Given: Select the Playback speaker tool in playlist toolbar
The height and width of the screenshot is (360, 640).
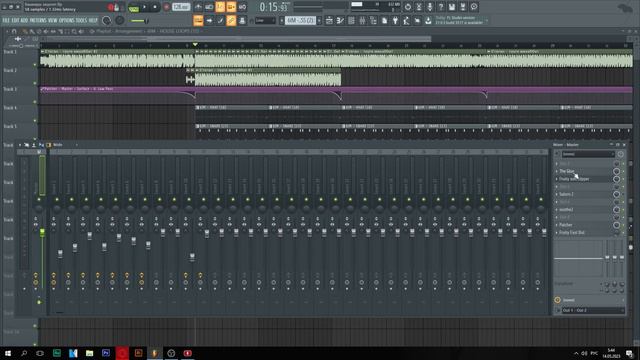Looking at the screenshot, I should (81, 31).
